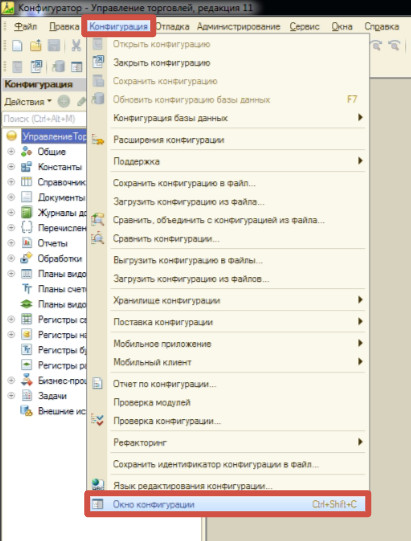Open the Отладка menu
Screen dimensions: 411x541
pyautogui.click(x=173, y=27)
